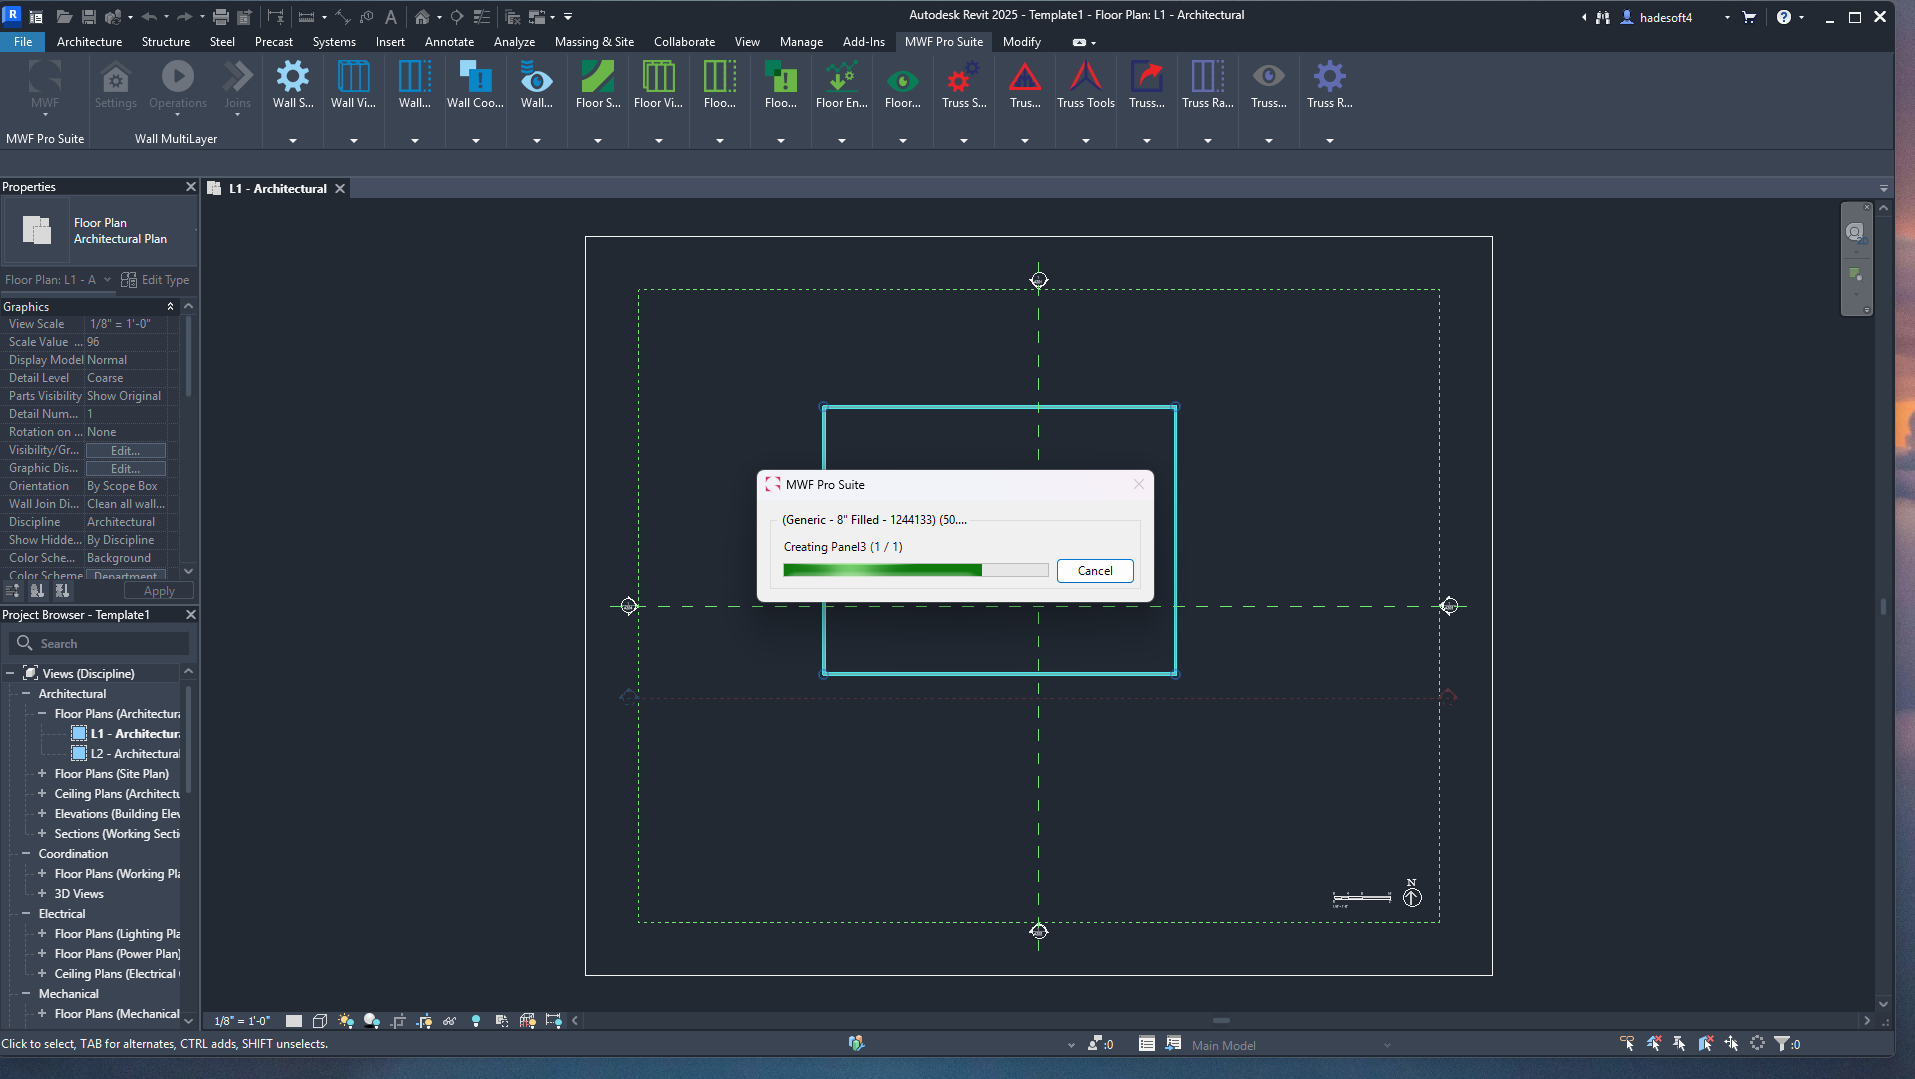Click the Autodesk shopping cart icon

[1749, 17]
